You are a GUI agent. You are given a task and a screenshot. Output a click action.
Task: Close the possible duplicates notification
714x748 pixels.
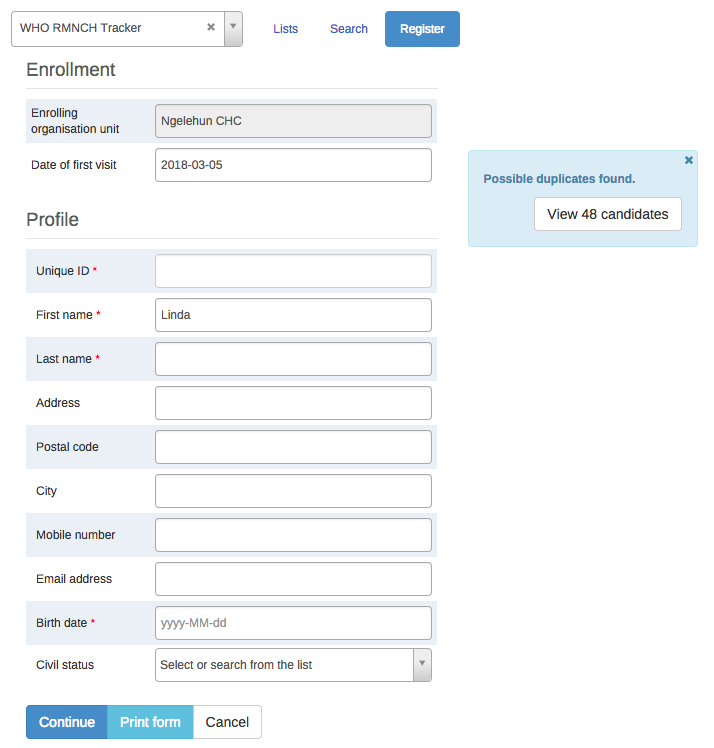coord(689,160)
